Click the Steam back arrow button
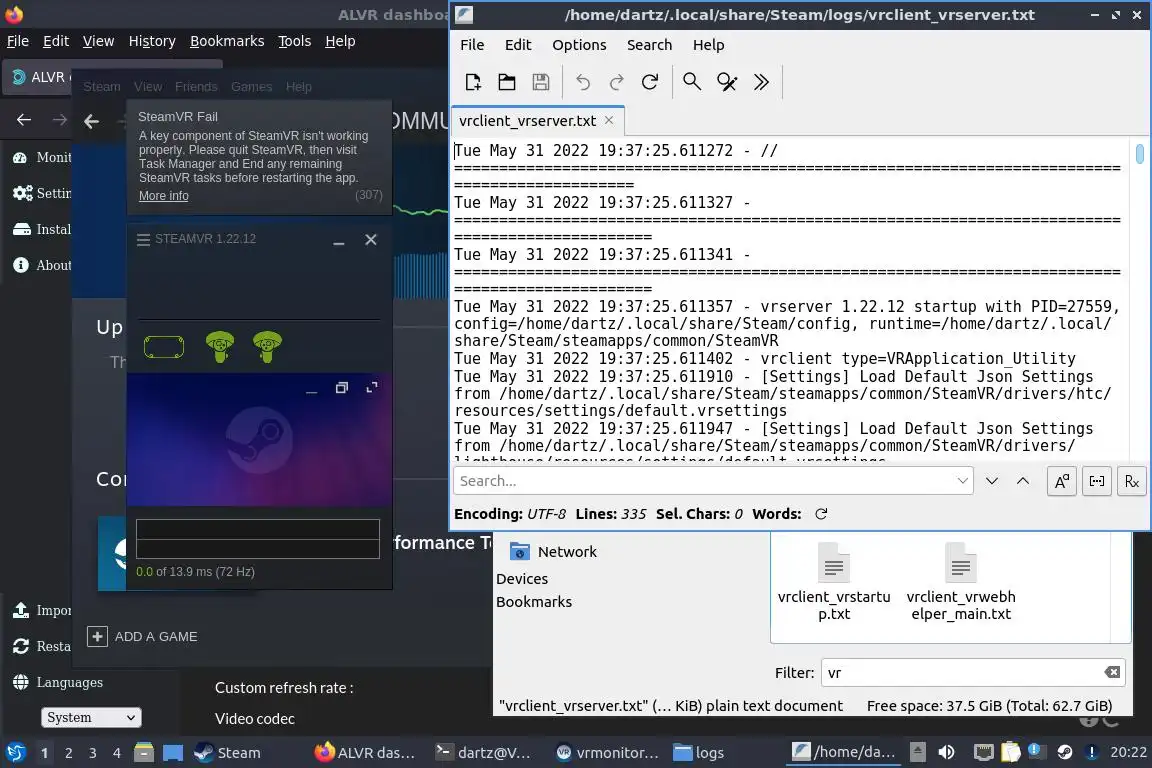The width and height of the screenshot is (1152, 768). point(91,121)
